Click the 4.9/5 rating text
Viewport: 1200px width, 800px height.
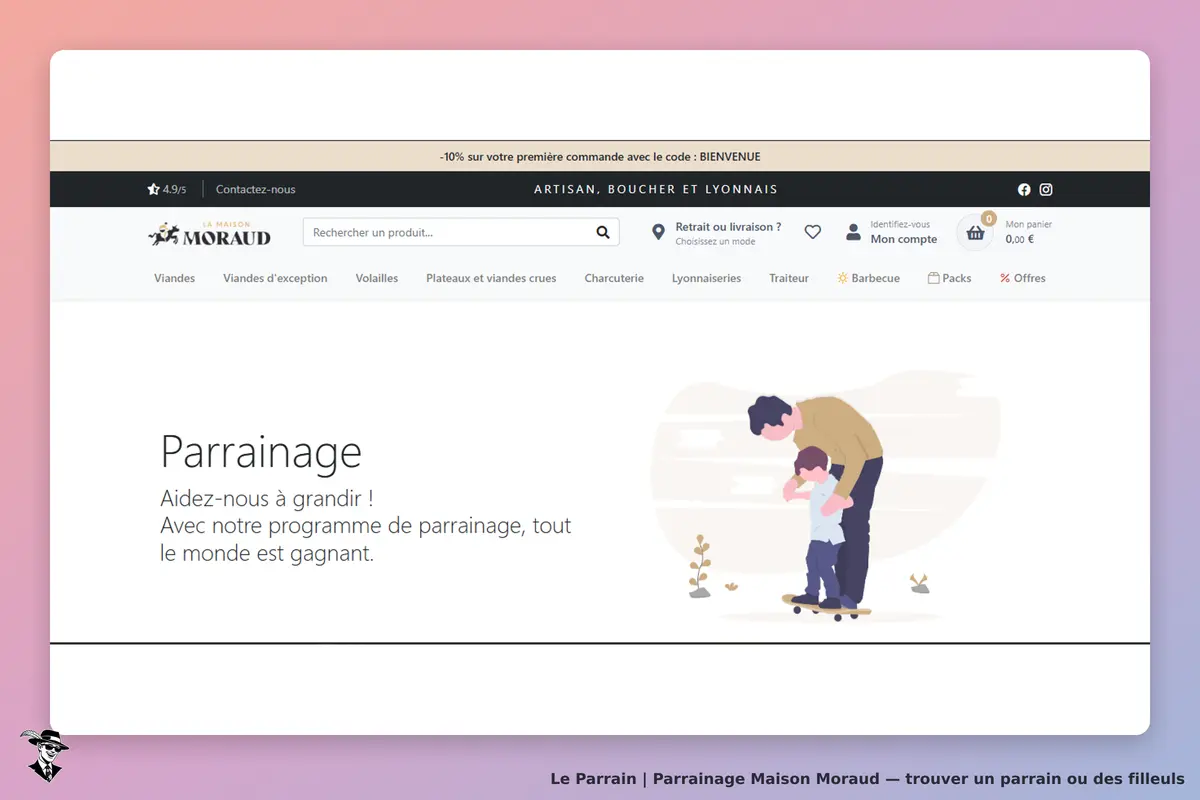(174, 189)
